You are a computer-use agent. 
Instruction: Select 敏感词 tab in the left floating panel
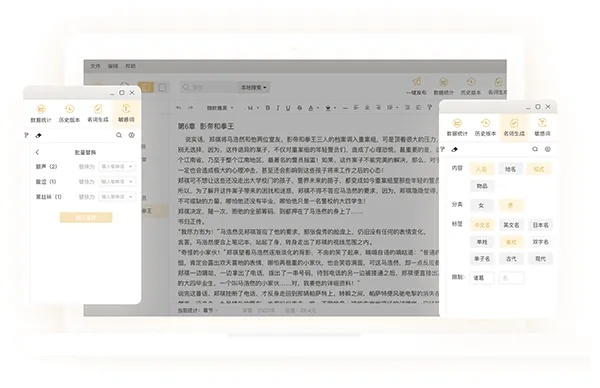click(126, 113)
